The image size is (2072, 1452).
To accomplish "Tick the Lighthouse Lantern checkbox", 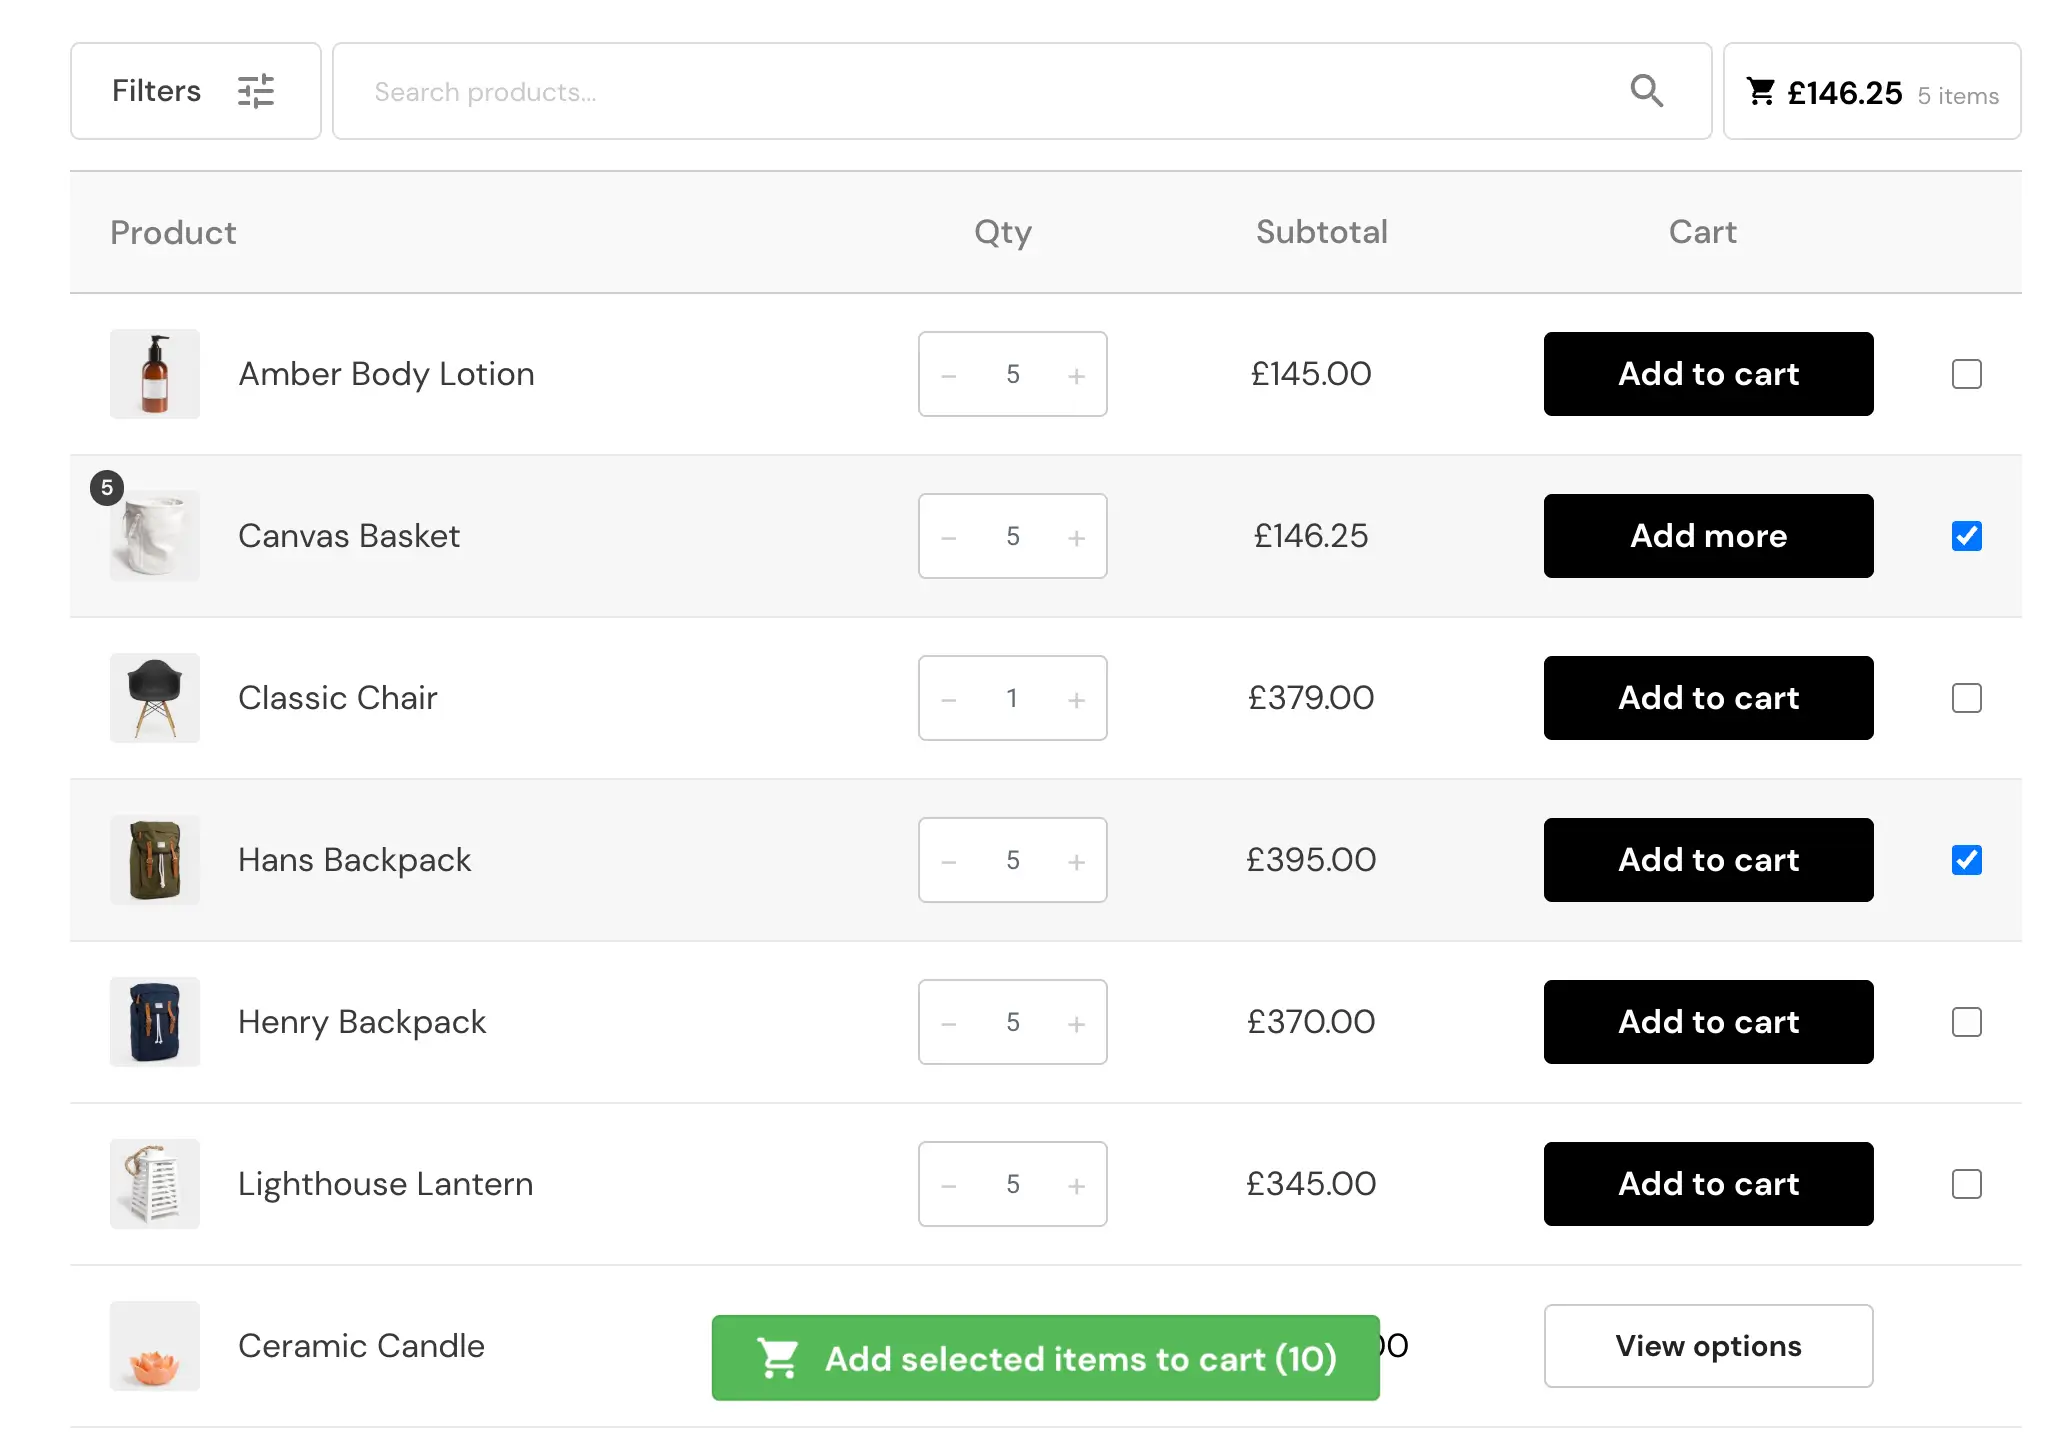I will coord(1966,1184).
